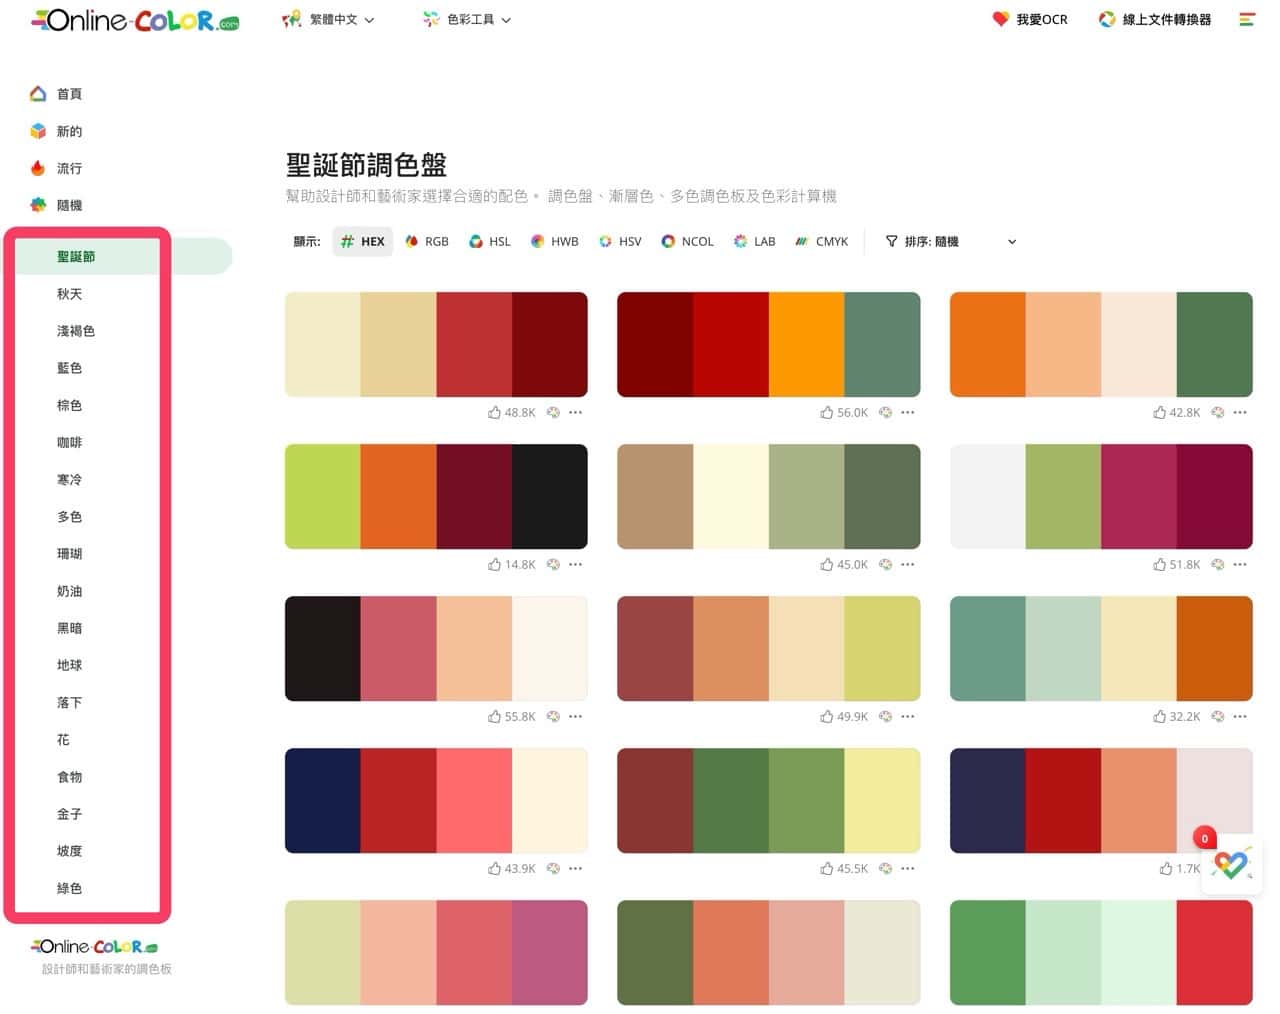The height and width of the screenshot is (1014, 1280).
Task: Open the three-dots menu beside 56.0K palette
Action: click(907, 412)
